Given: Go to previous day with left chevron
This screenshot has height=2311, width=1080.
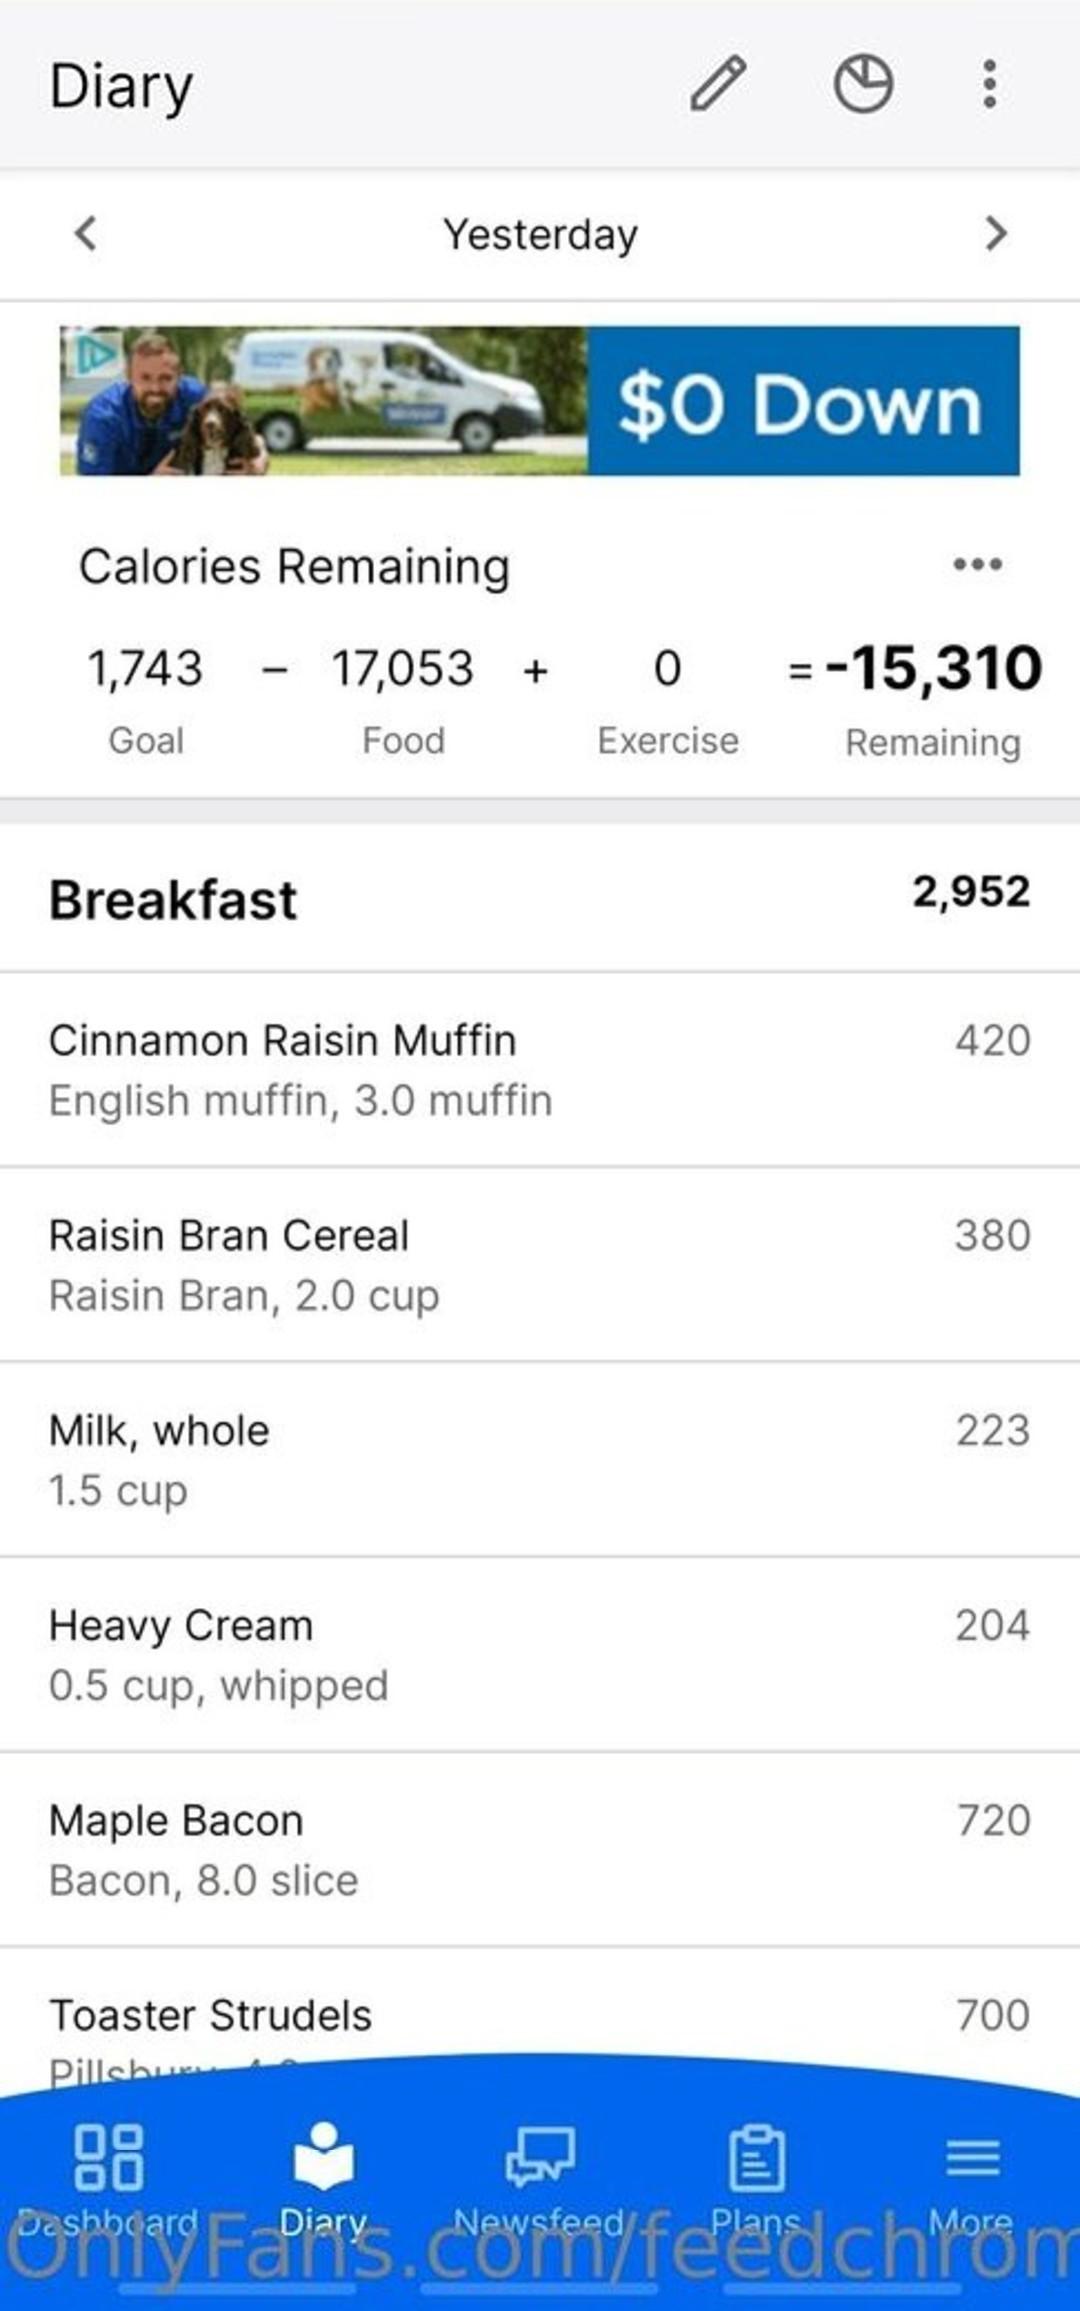Looking at the screenshot, I should coord(86,234).
